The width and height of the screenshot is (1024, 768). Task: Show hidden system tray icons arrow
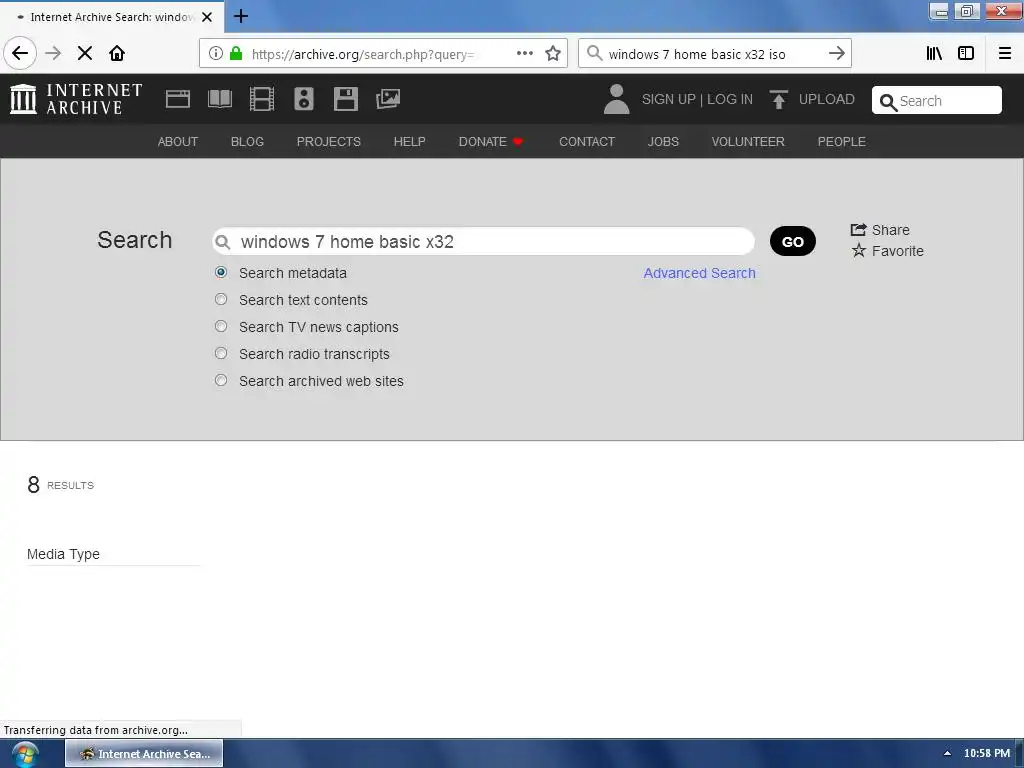tap(947, 753)
